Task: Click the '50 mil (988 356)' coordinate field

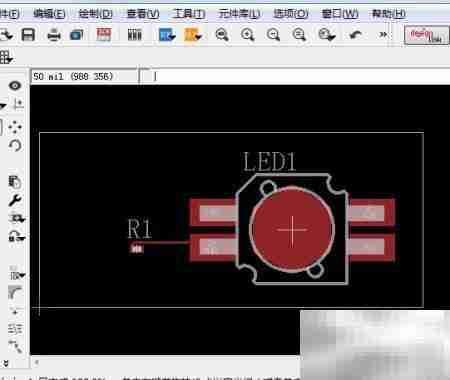Action: coord(84,77)
